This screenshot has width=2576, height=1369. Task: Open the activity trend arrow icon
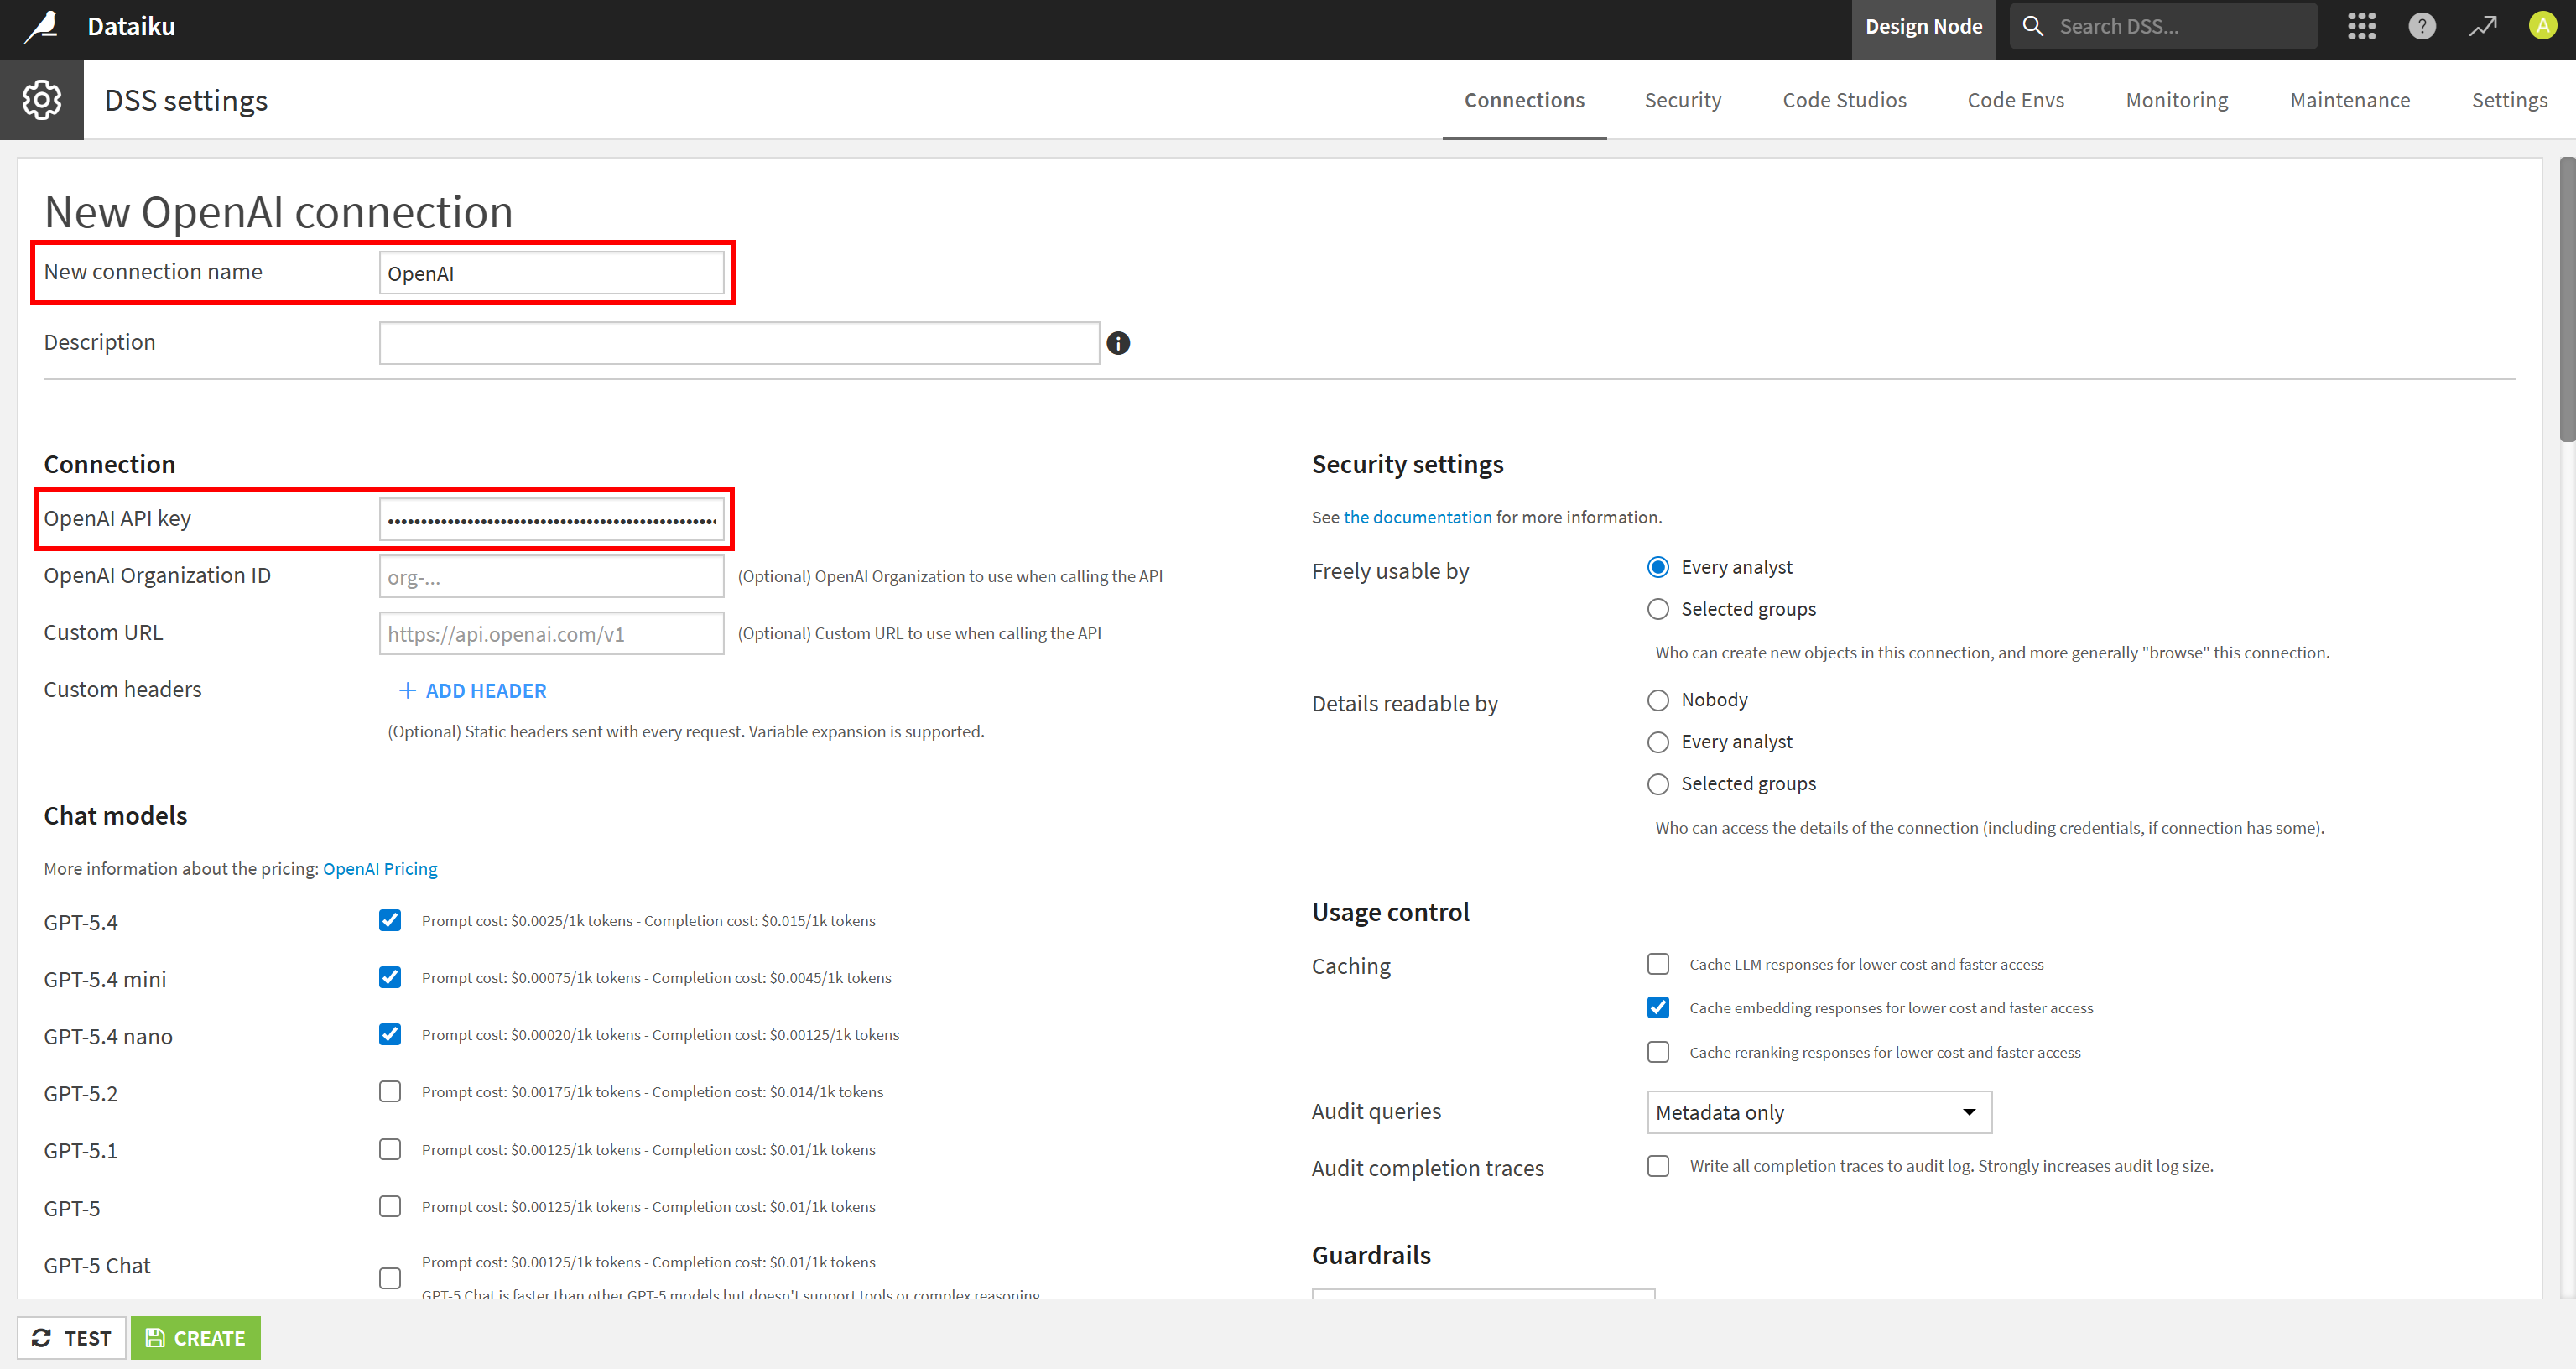[2482, 27]
